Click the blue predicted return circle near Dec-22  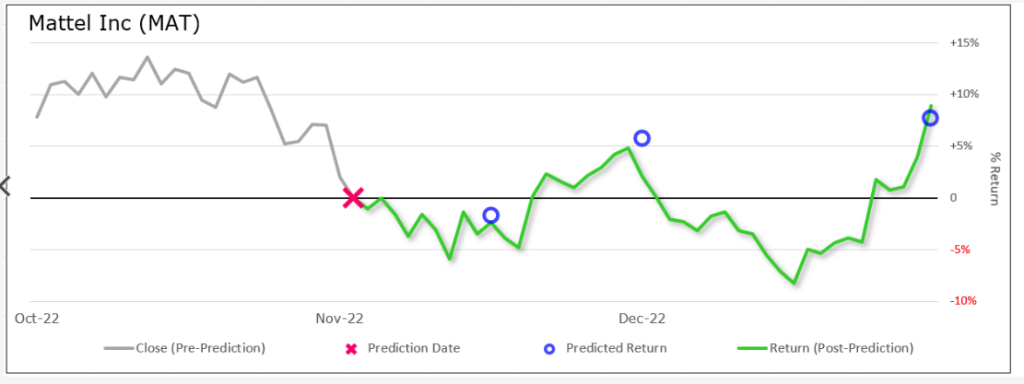coord(642,138)
